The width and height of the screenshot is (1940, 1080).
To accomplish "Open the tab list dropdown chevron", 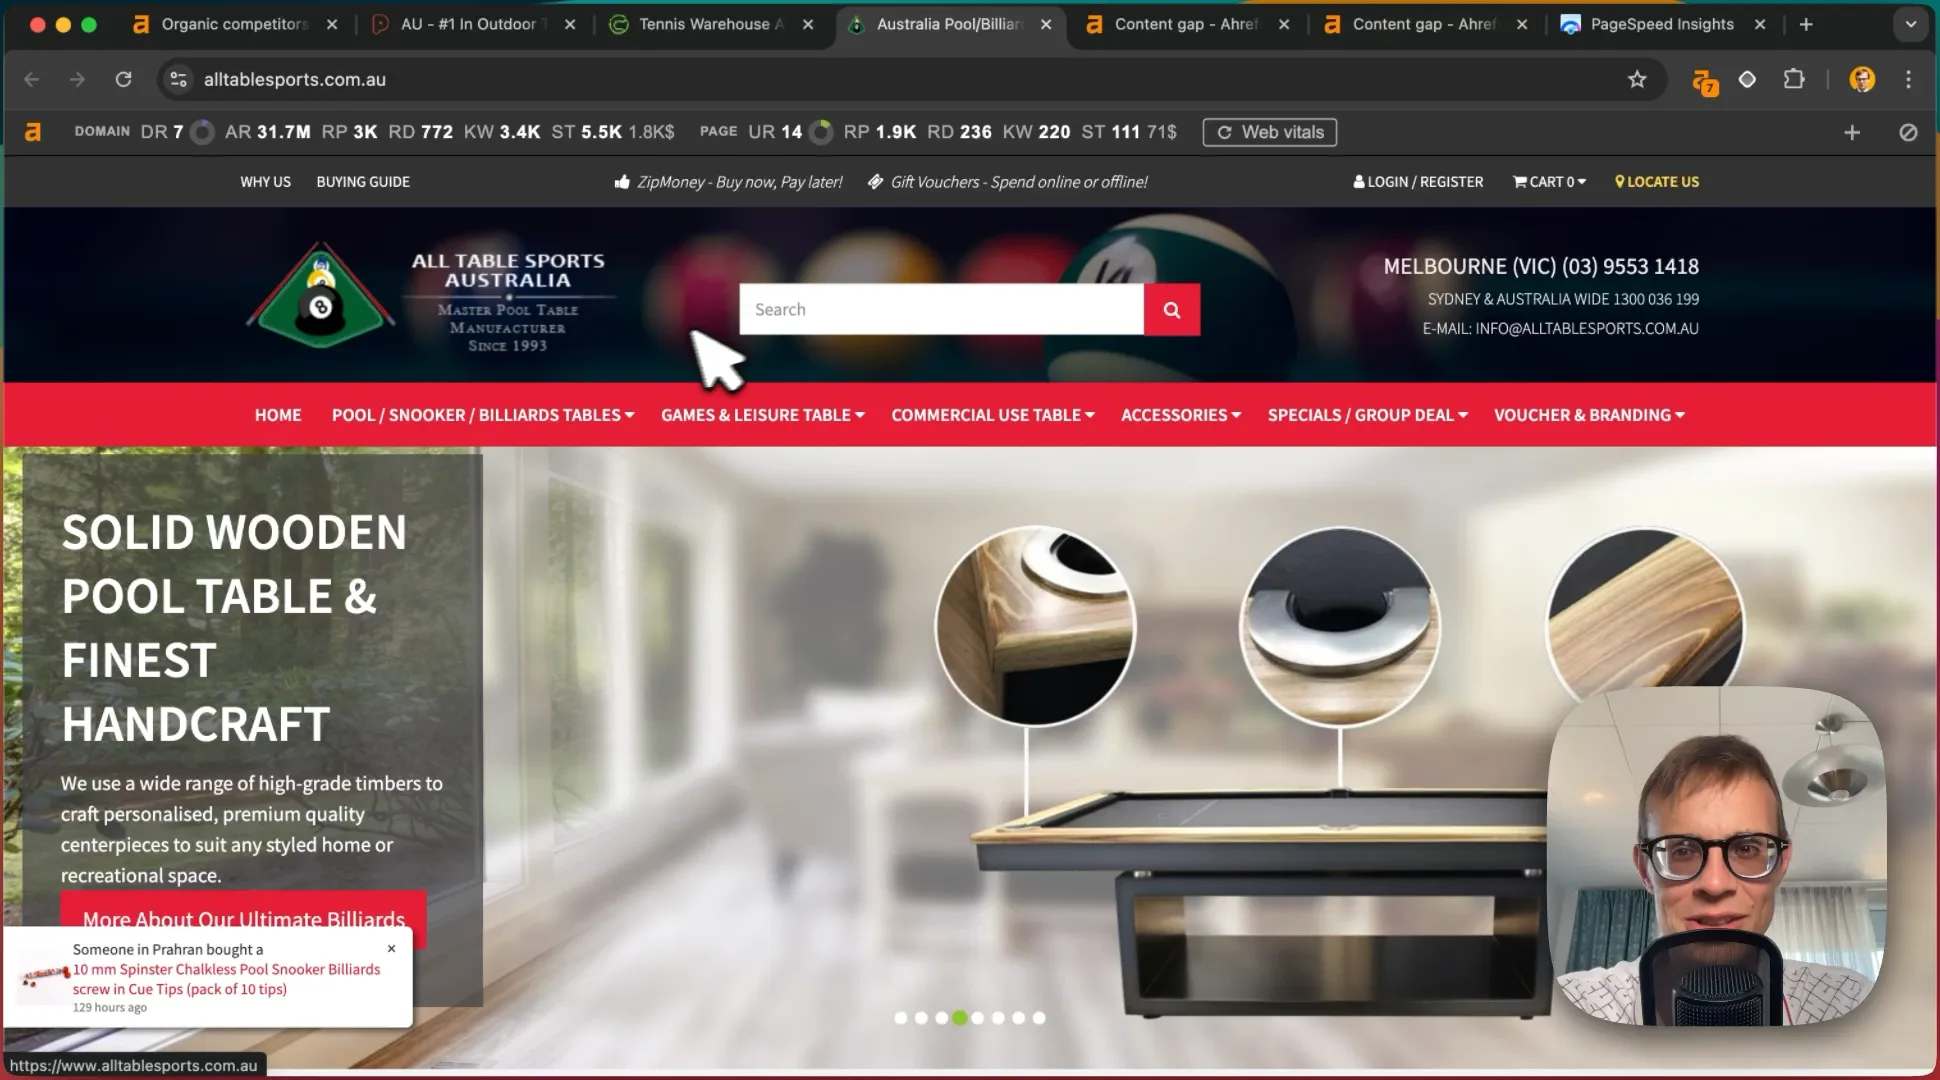I will pyautogui.click(x=1910, y=24).
